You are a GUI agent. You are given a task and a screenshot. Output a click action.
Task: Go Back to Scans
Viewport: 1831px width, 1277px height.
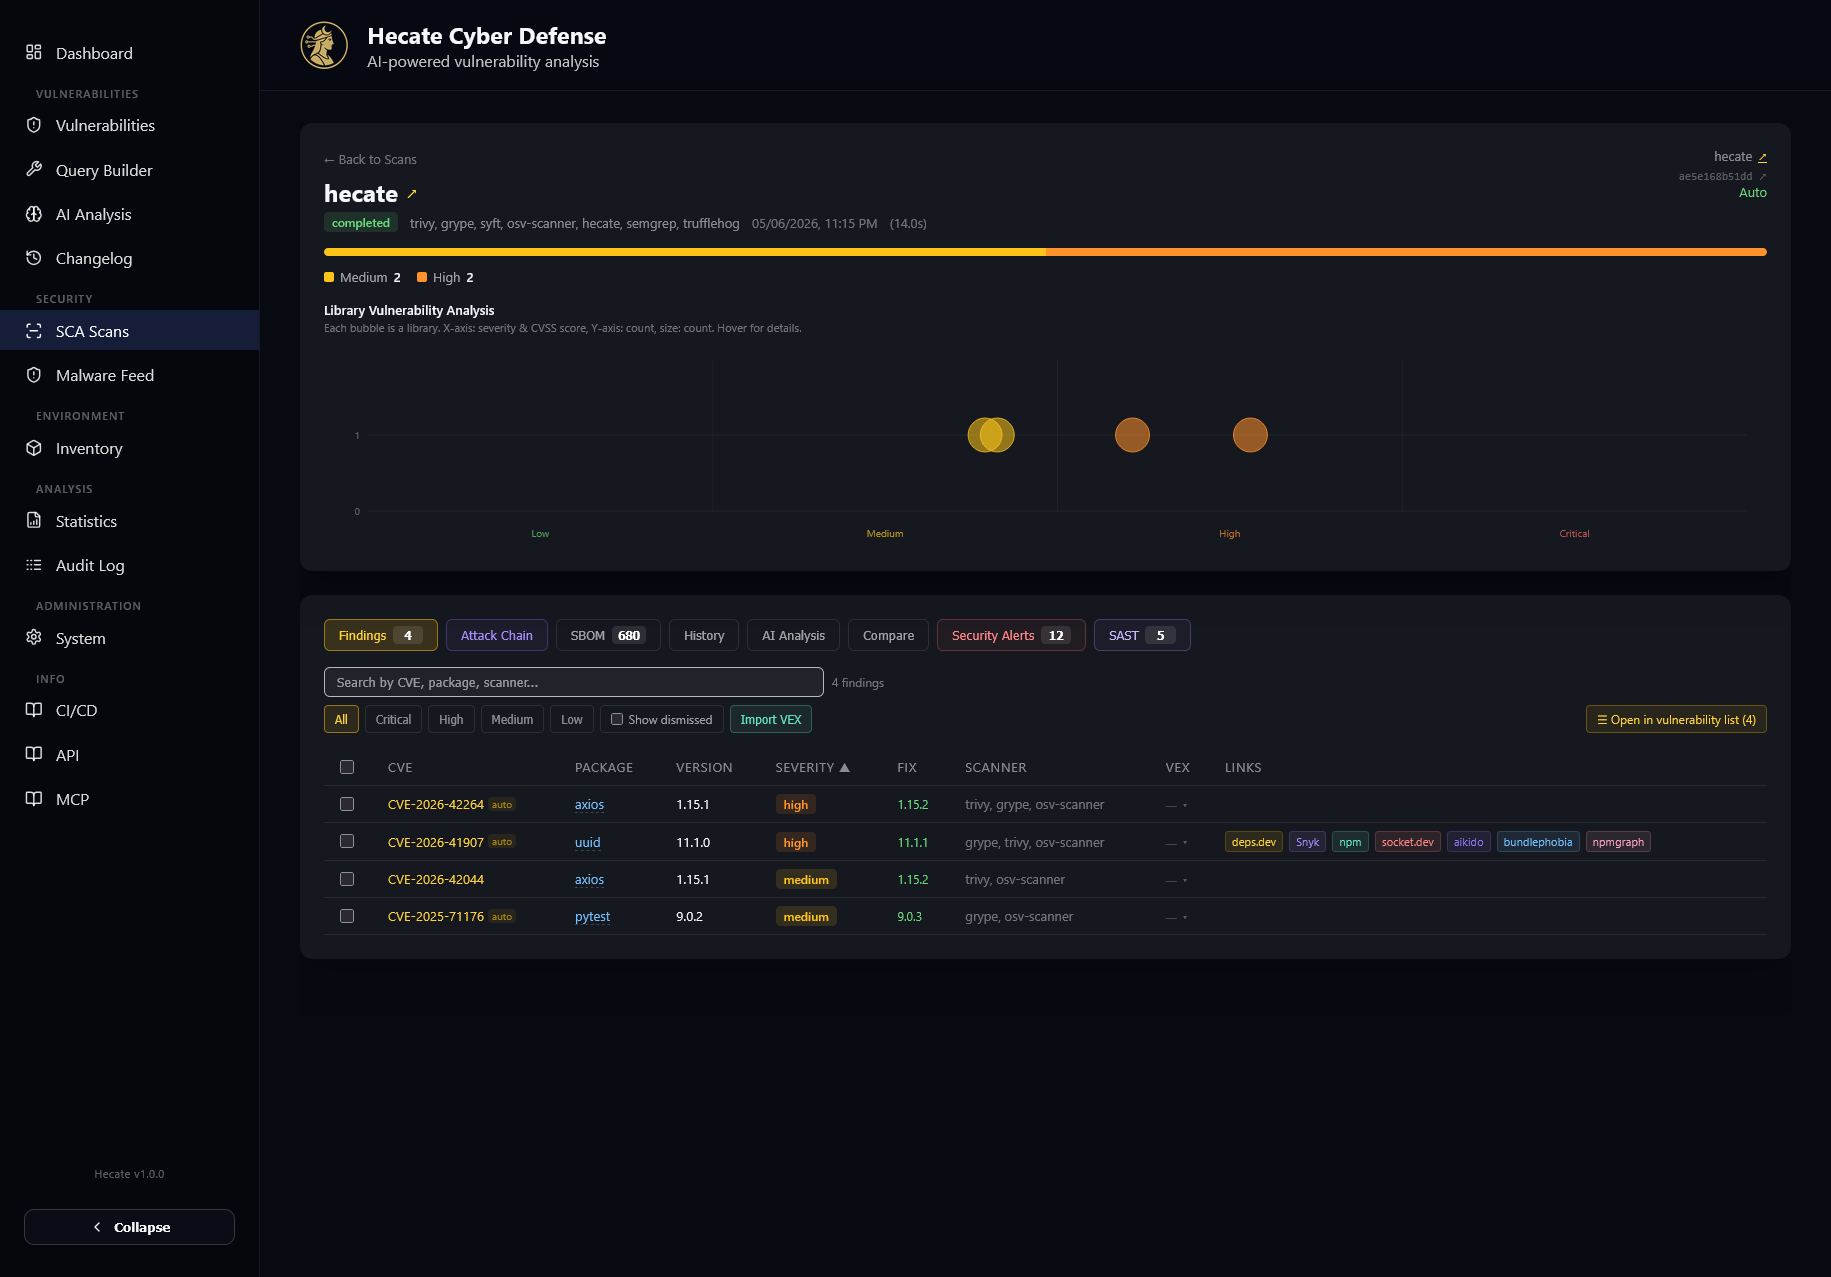coord(370,159)
